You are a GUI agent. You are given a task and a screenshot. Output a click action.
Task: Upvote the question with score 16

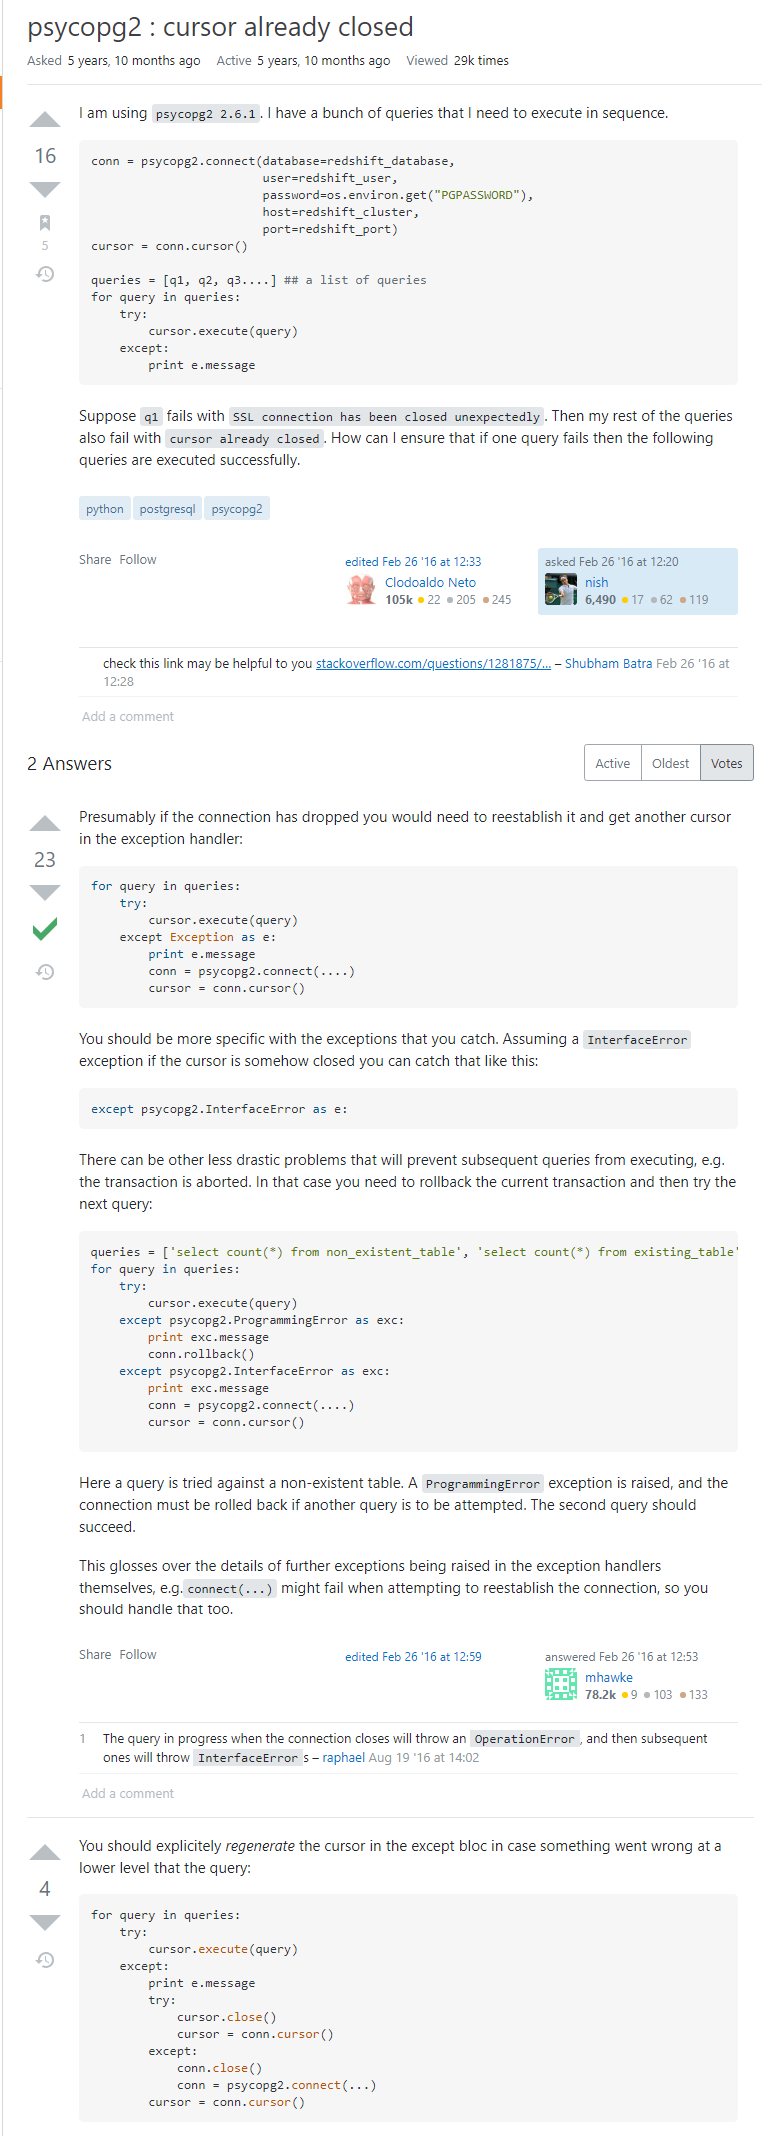pyautogui.click(x=45, y=120)
